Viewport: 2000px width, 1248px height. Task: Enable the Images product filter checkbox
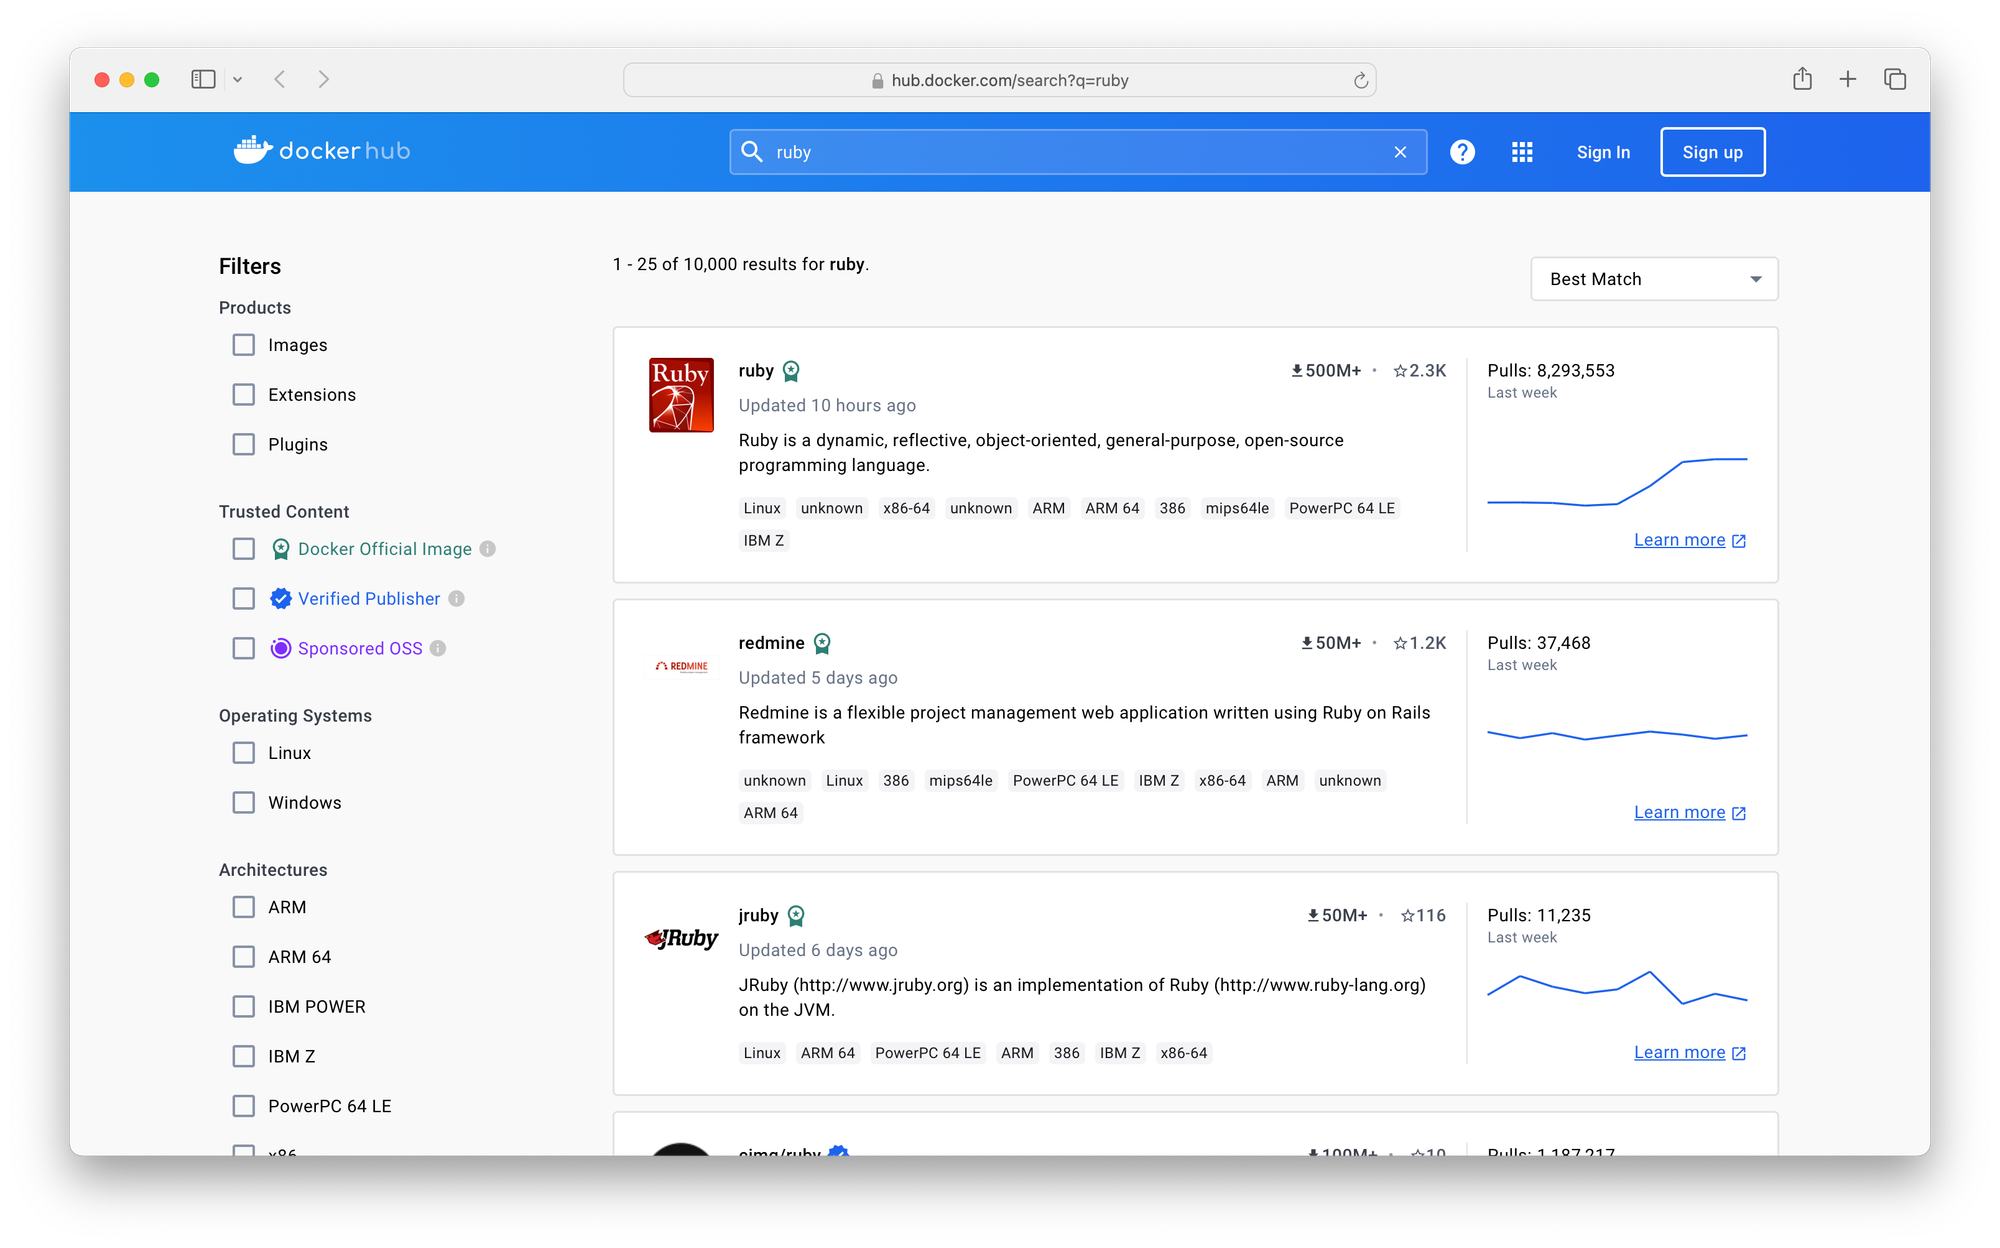[243, 342]
